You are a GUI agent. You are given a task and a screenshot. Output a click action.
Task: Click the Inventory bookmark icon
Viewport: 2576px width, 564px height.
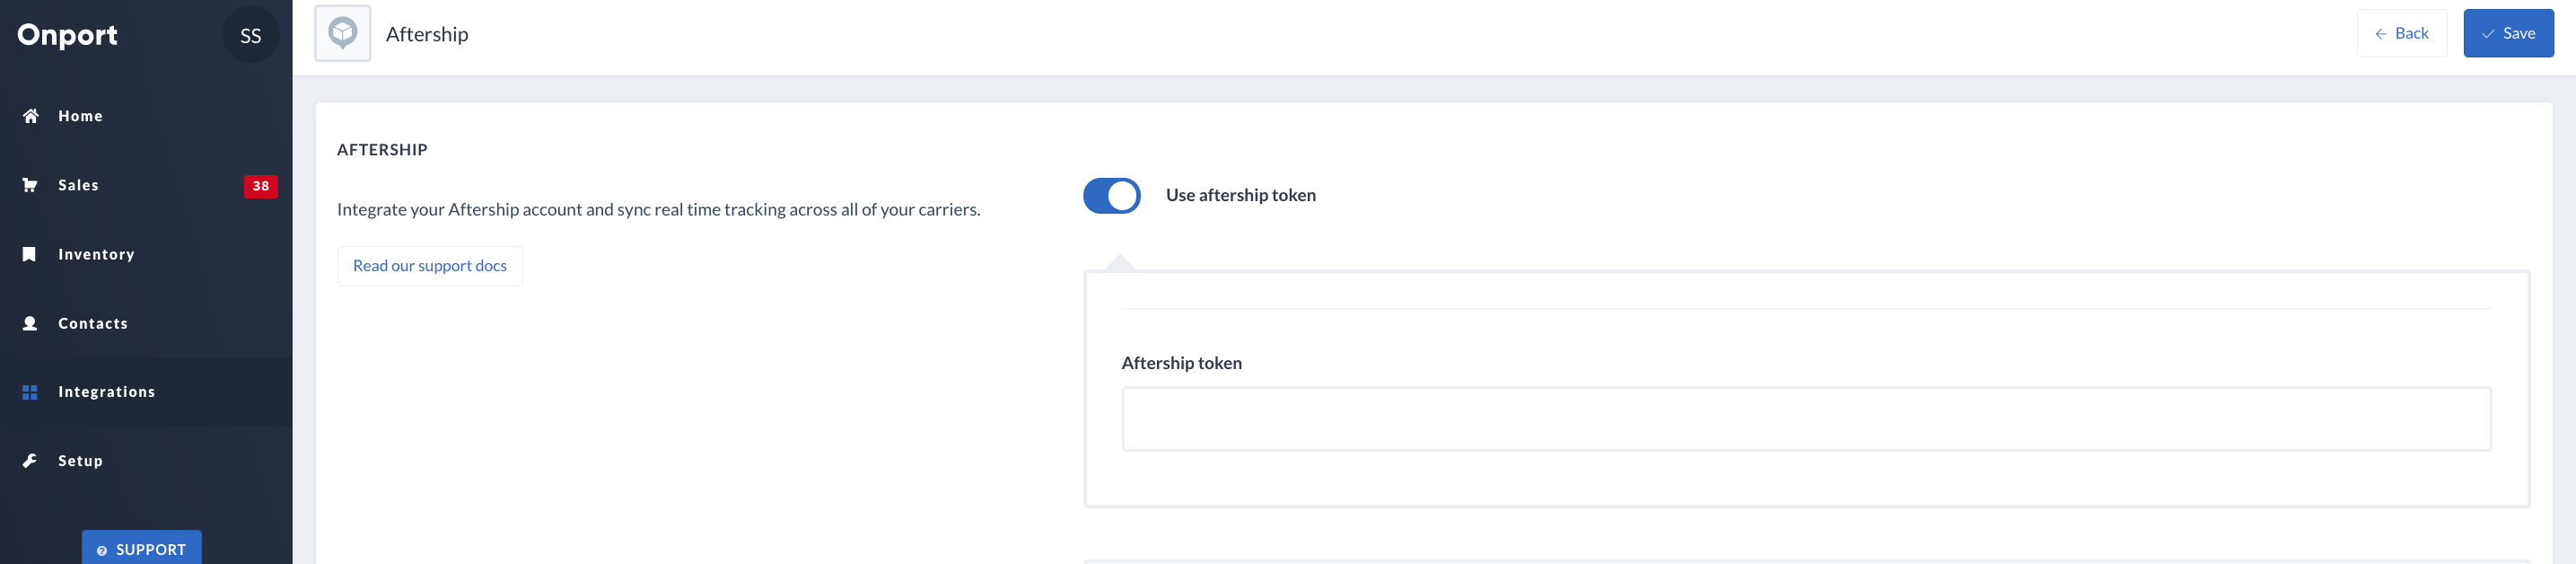point(30,254)
